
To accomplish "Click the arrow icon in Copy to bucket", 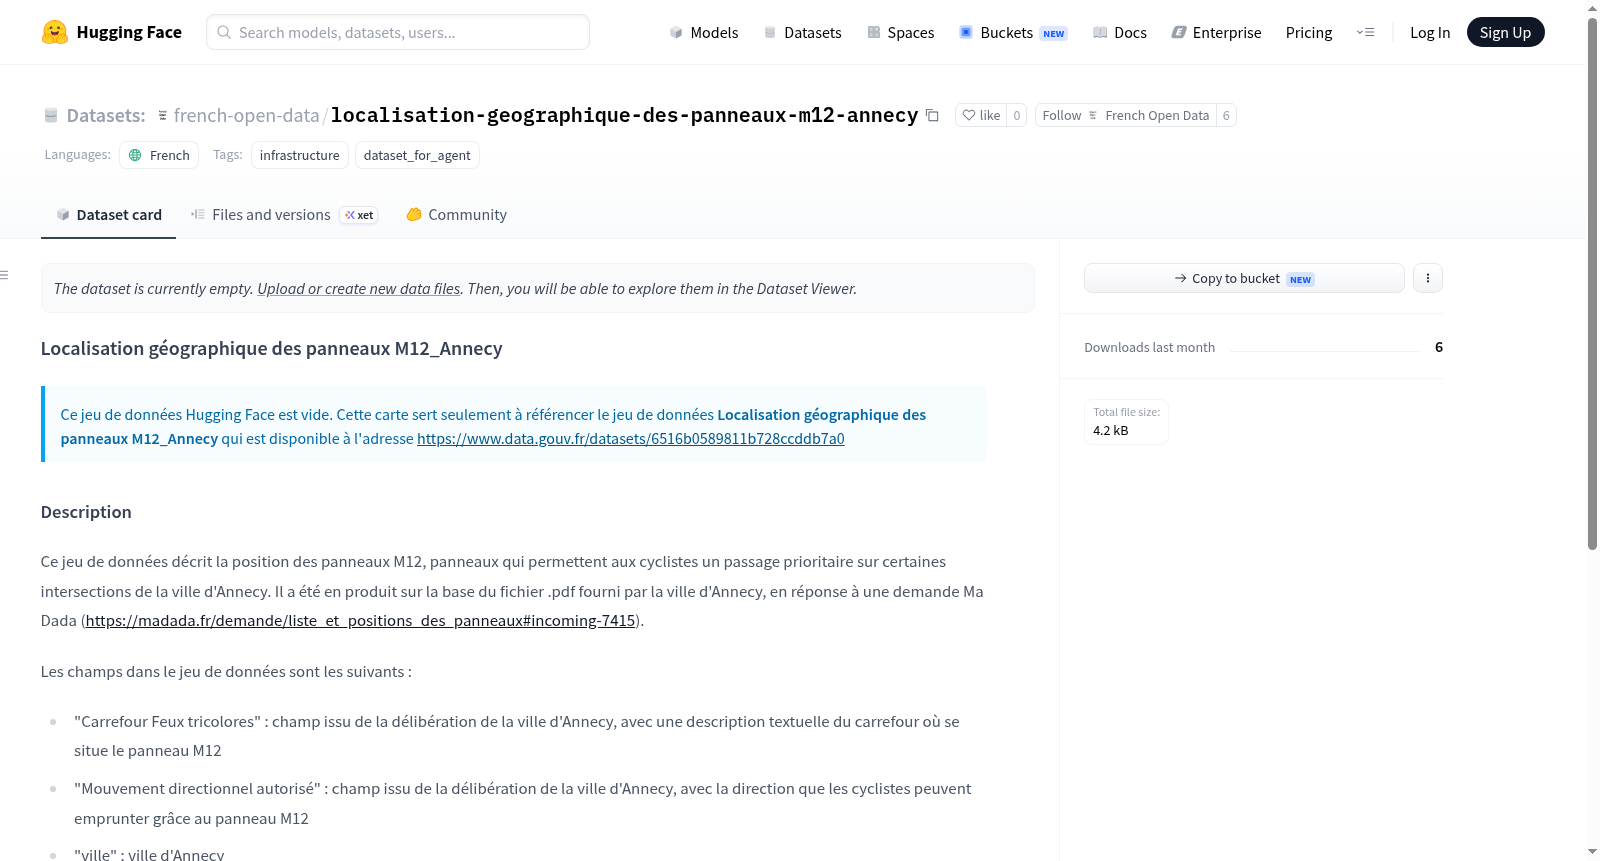I will [1181, 278].
